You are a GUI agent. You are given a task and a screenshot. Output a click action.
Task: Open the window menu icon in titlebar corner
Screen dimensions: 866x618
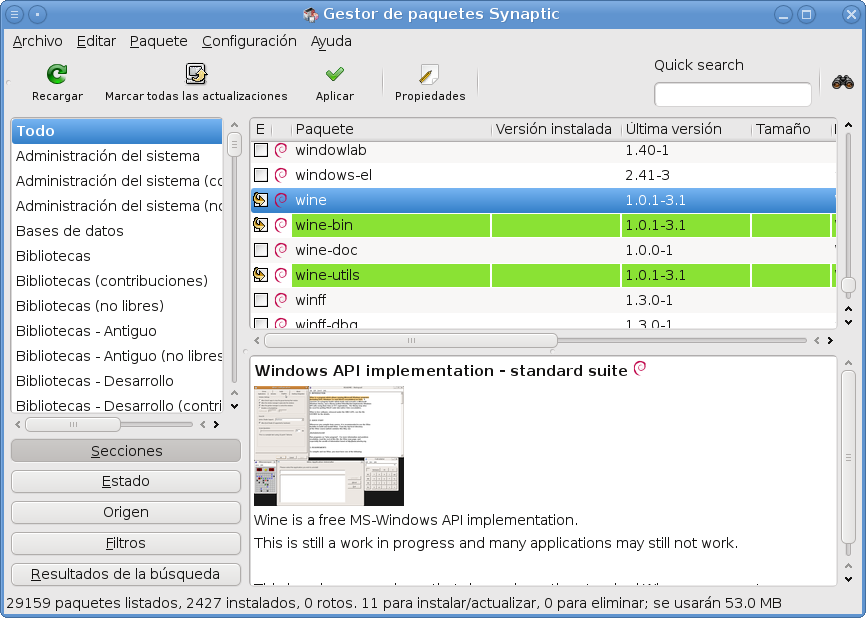pyautogui.click(x=14, y=14)
